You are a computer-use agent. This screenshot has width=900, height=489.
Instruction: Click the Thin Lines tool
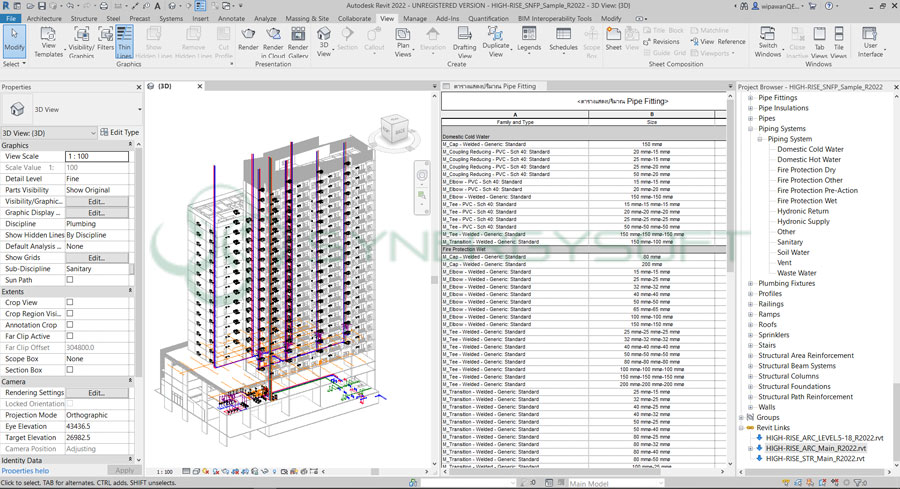125,40
